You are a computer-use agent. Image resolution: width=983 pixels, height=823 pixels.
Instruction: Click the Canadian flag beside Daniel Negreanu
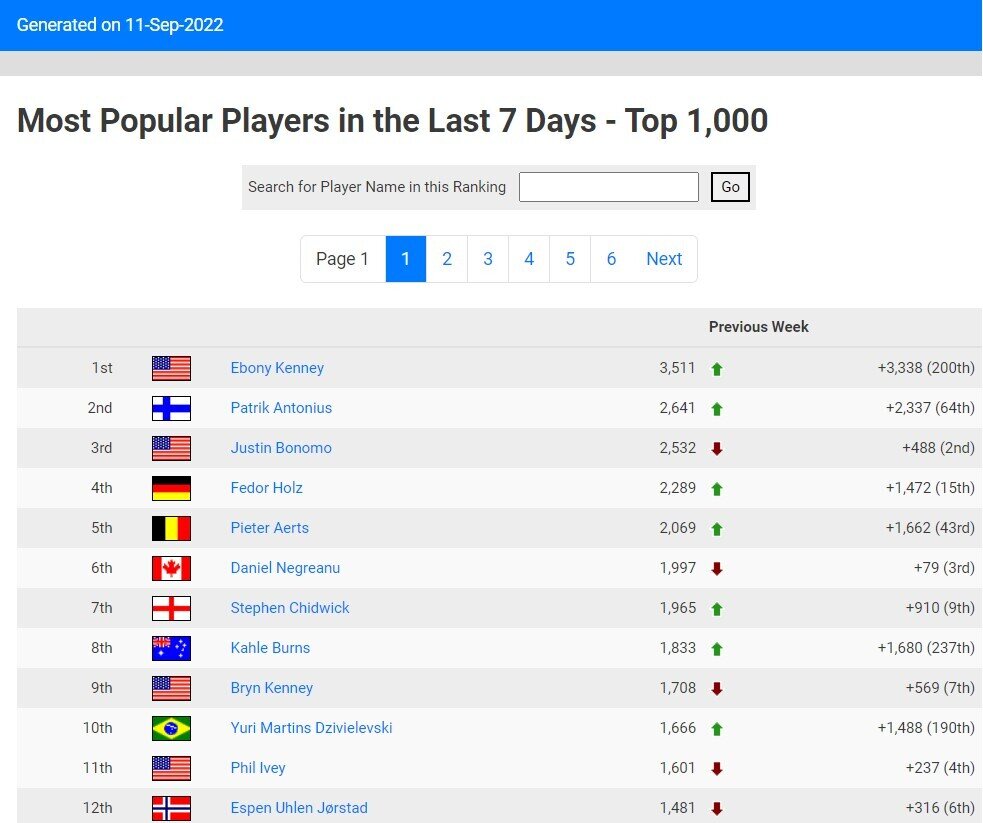tap(171, 569)
